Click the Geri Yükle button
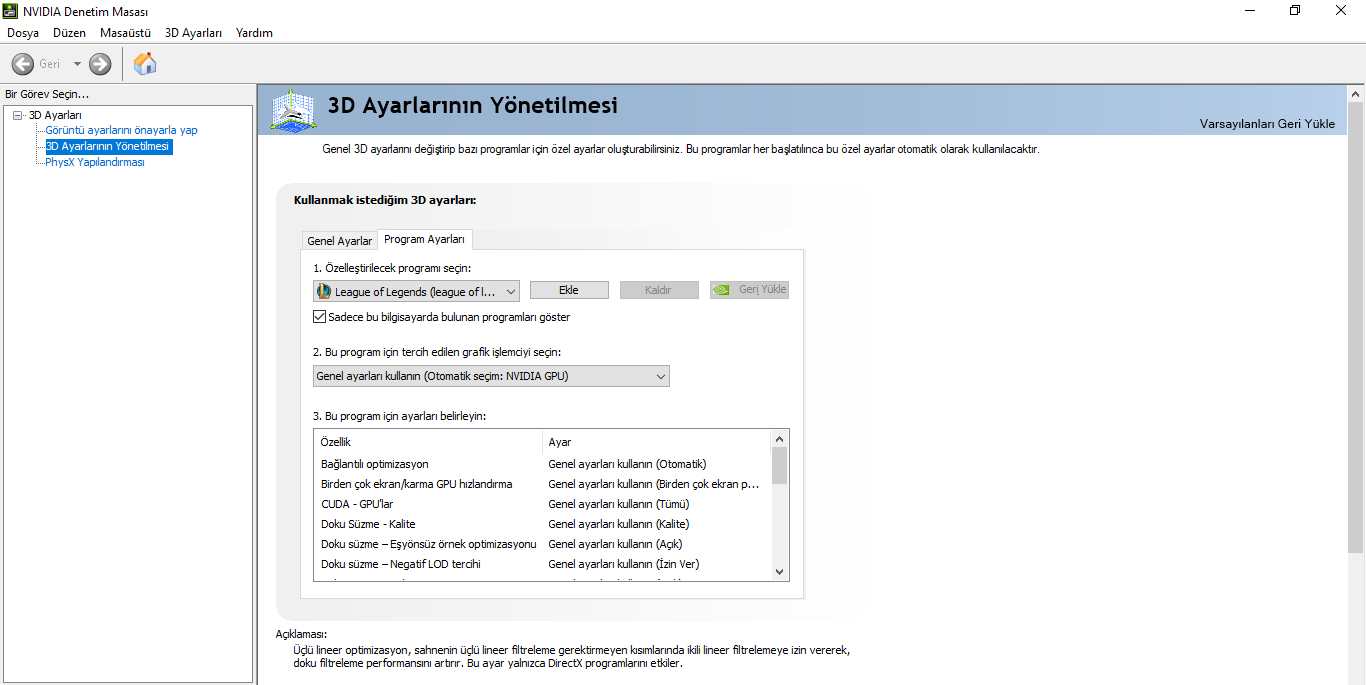 (749, 290)
